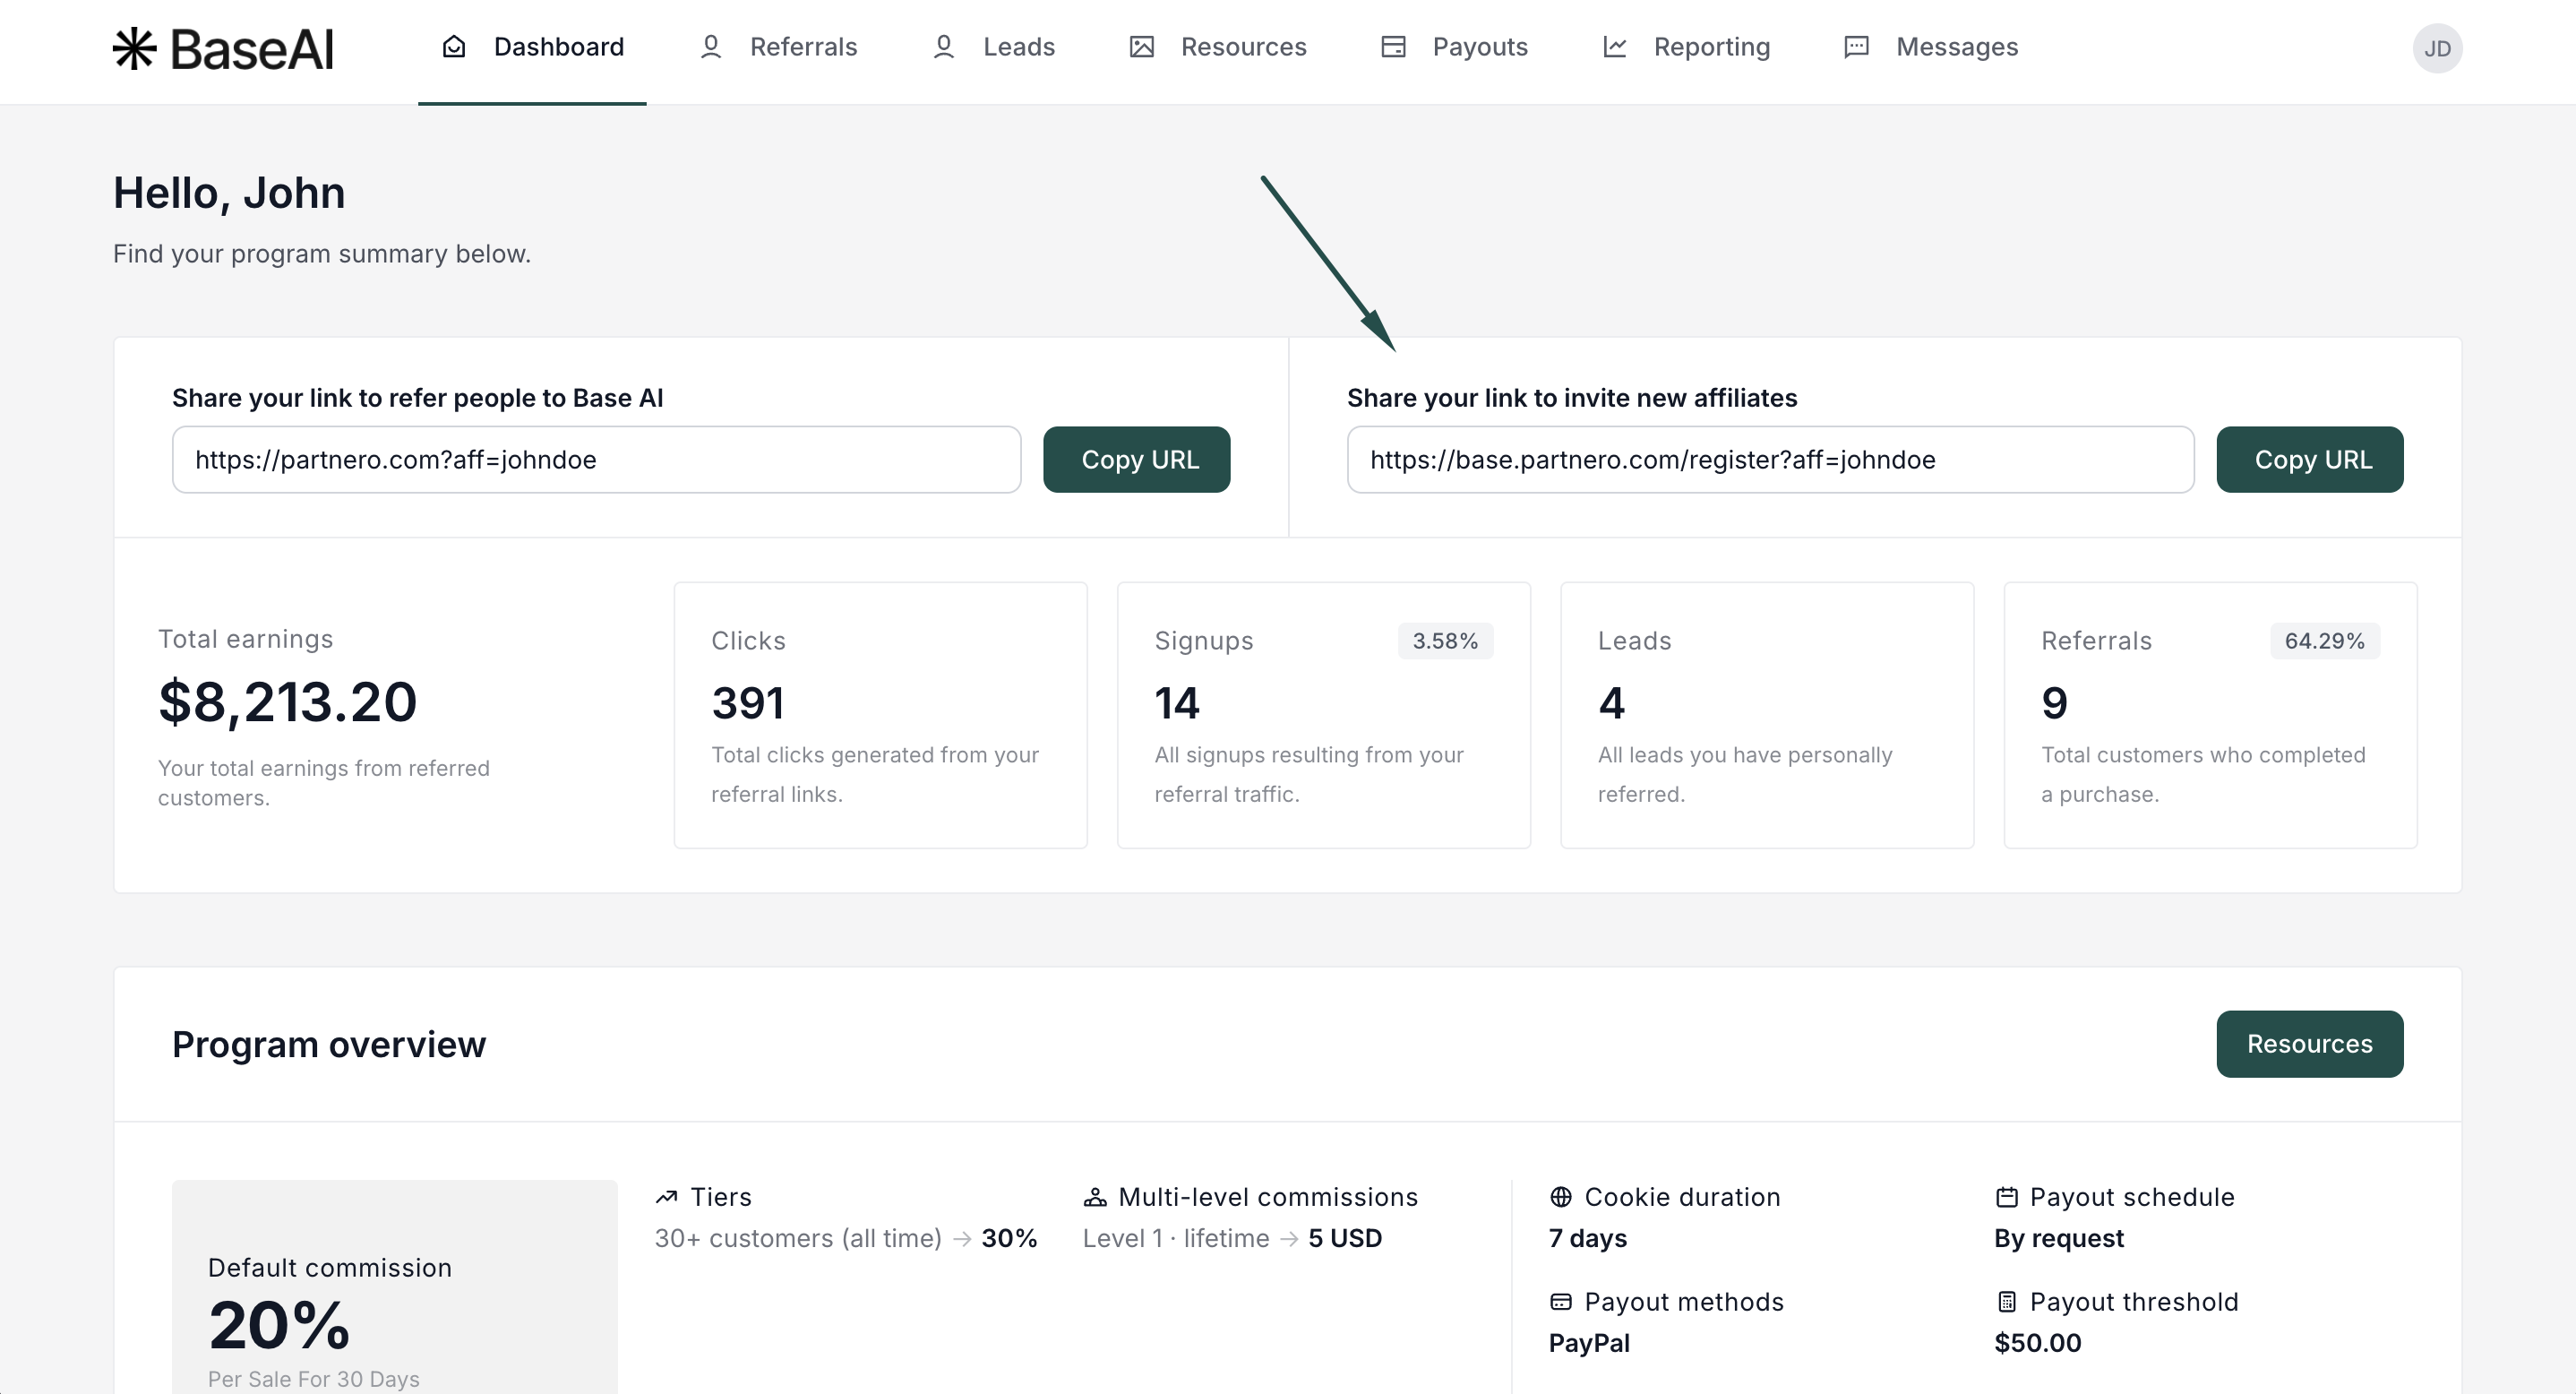Switch to the Payouts tab
Screen dimensions: 2576x1394
[1480, 47]
